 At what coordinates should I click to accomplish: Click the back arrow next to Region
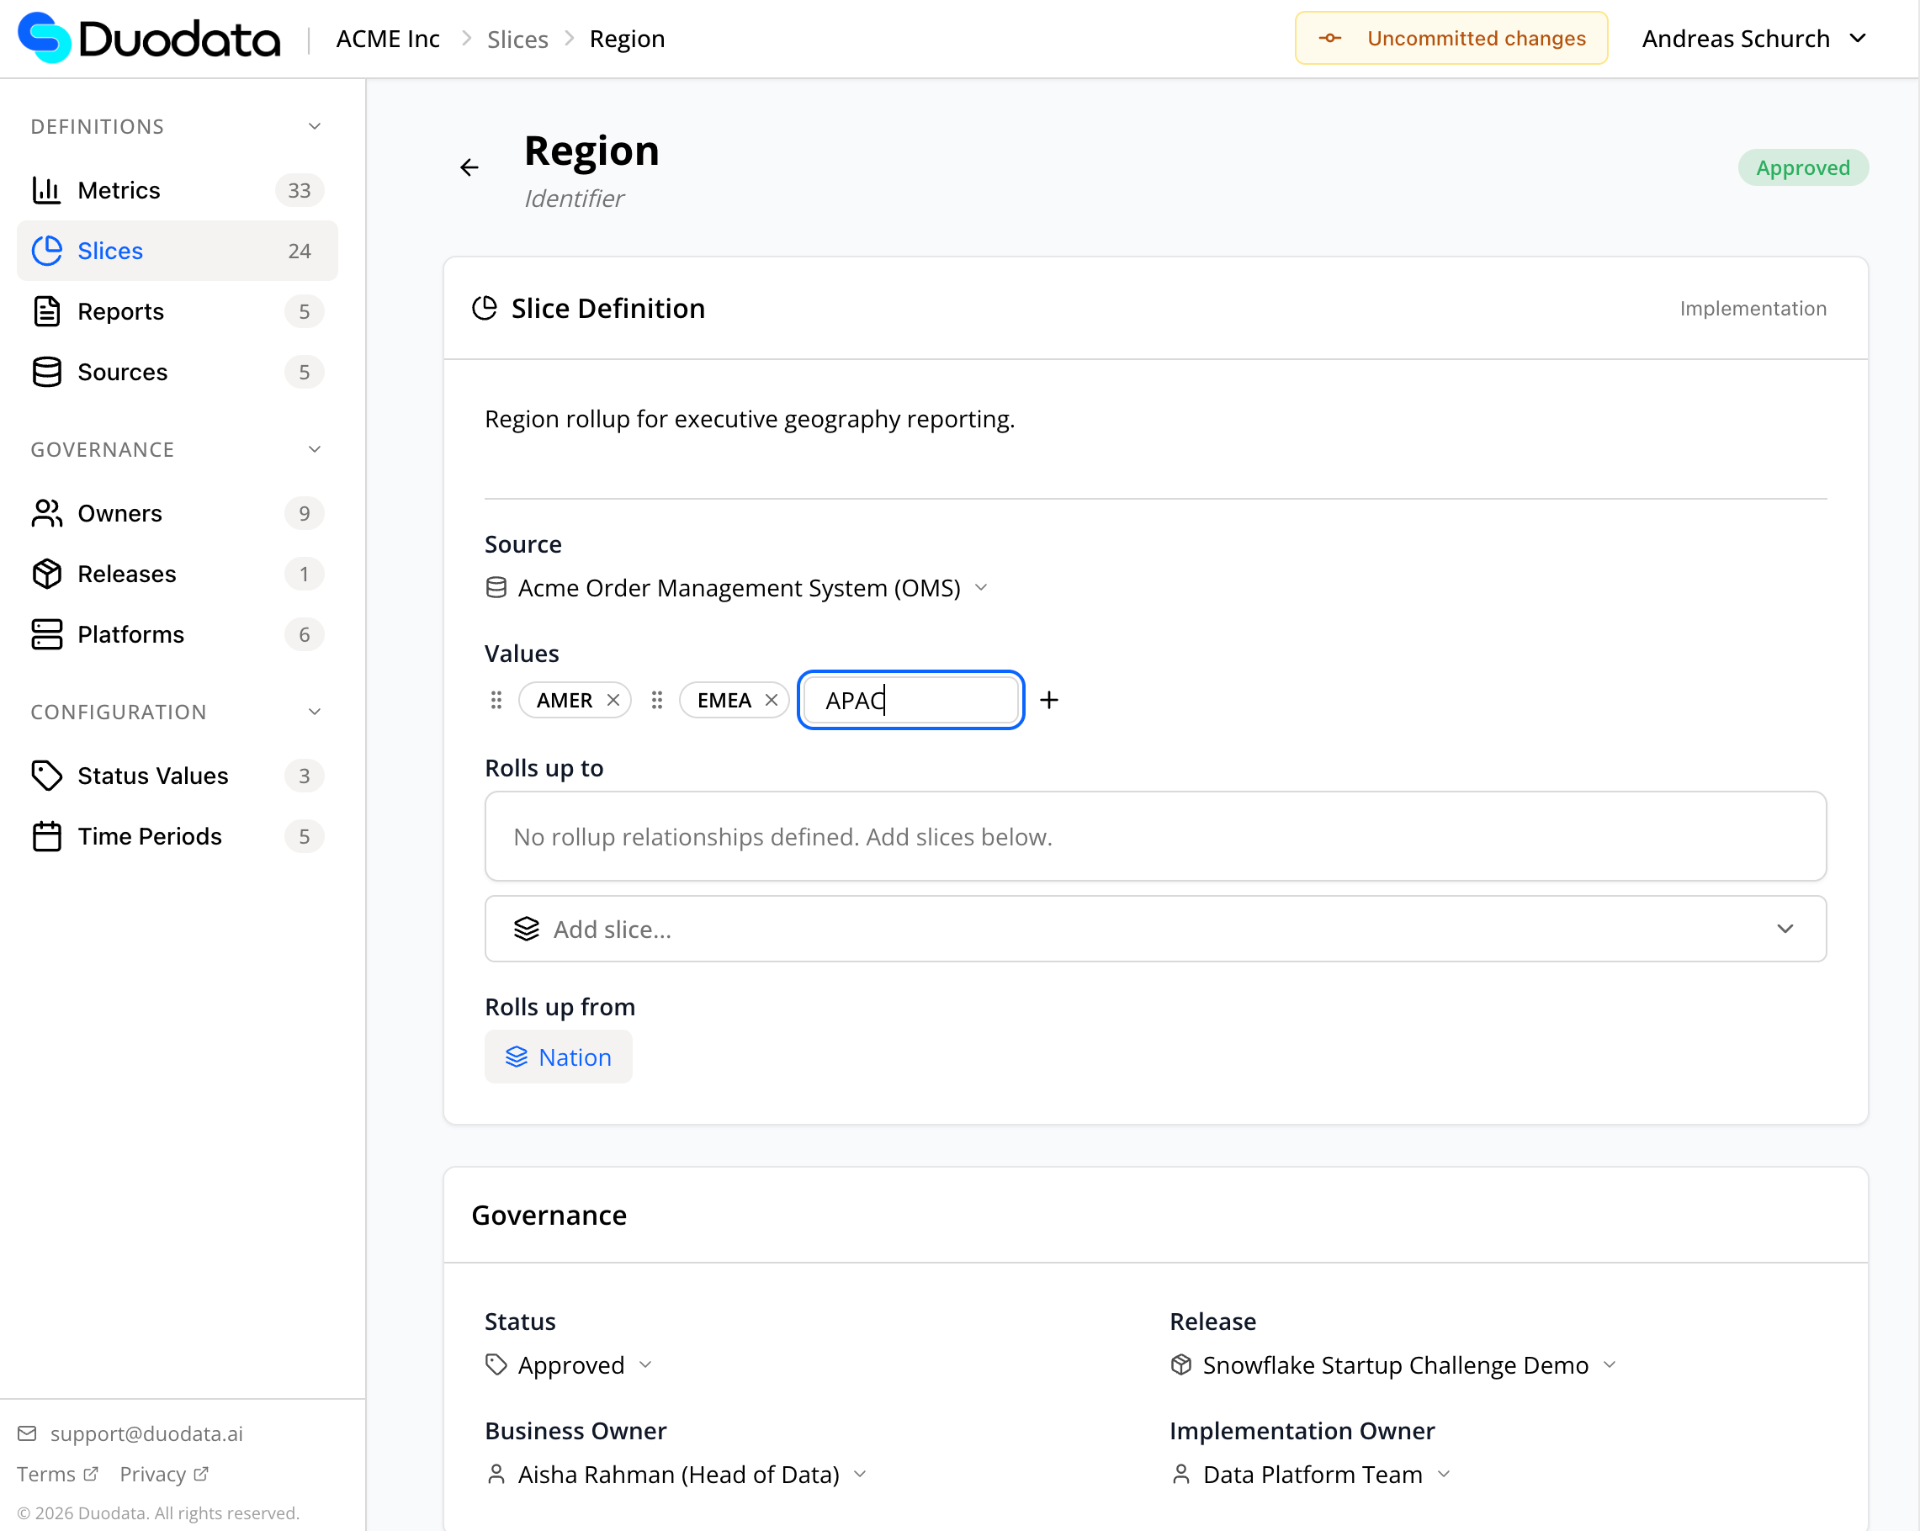[x=469, y=167]
